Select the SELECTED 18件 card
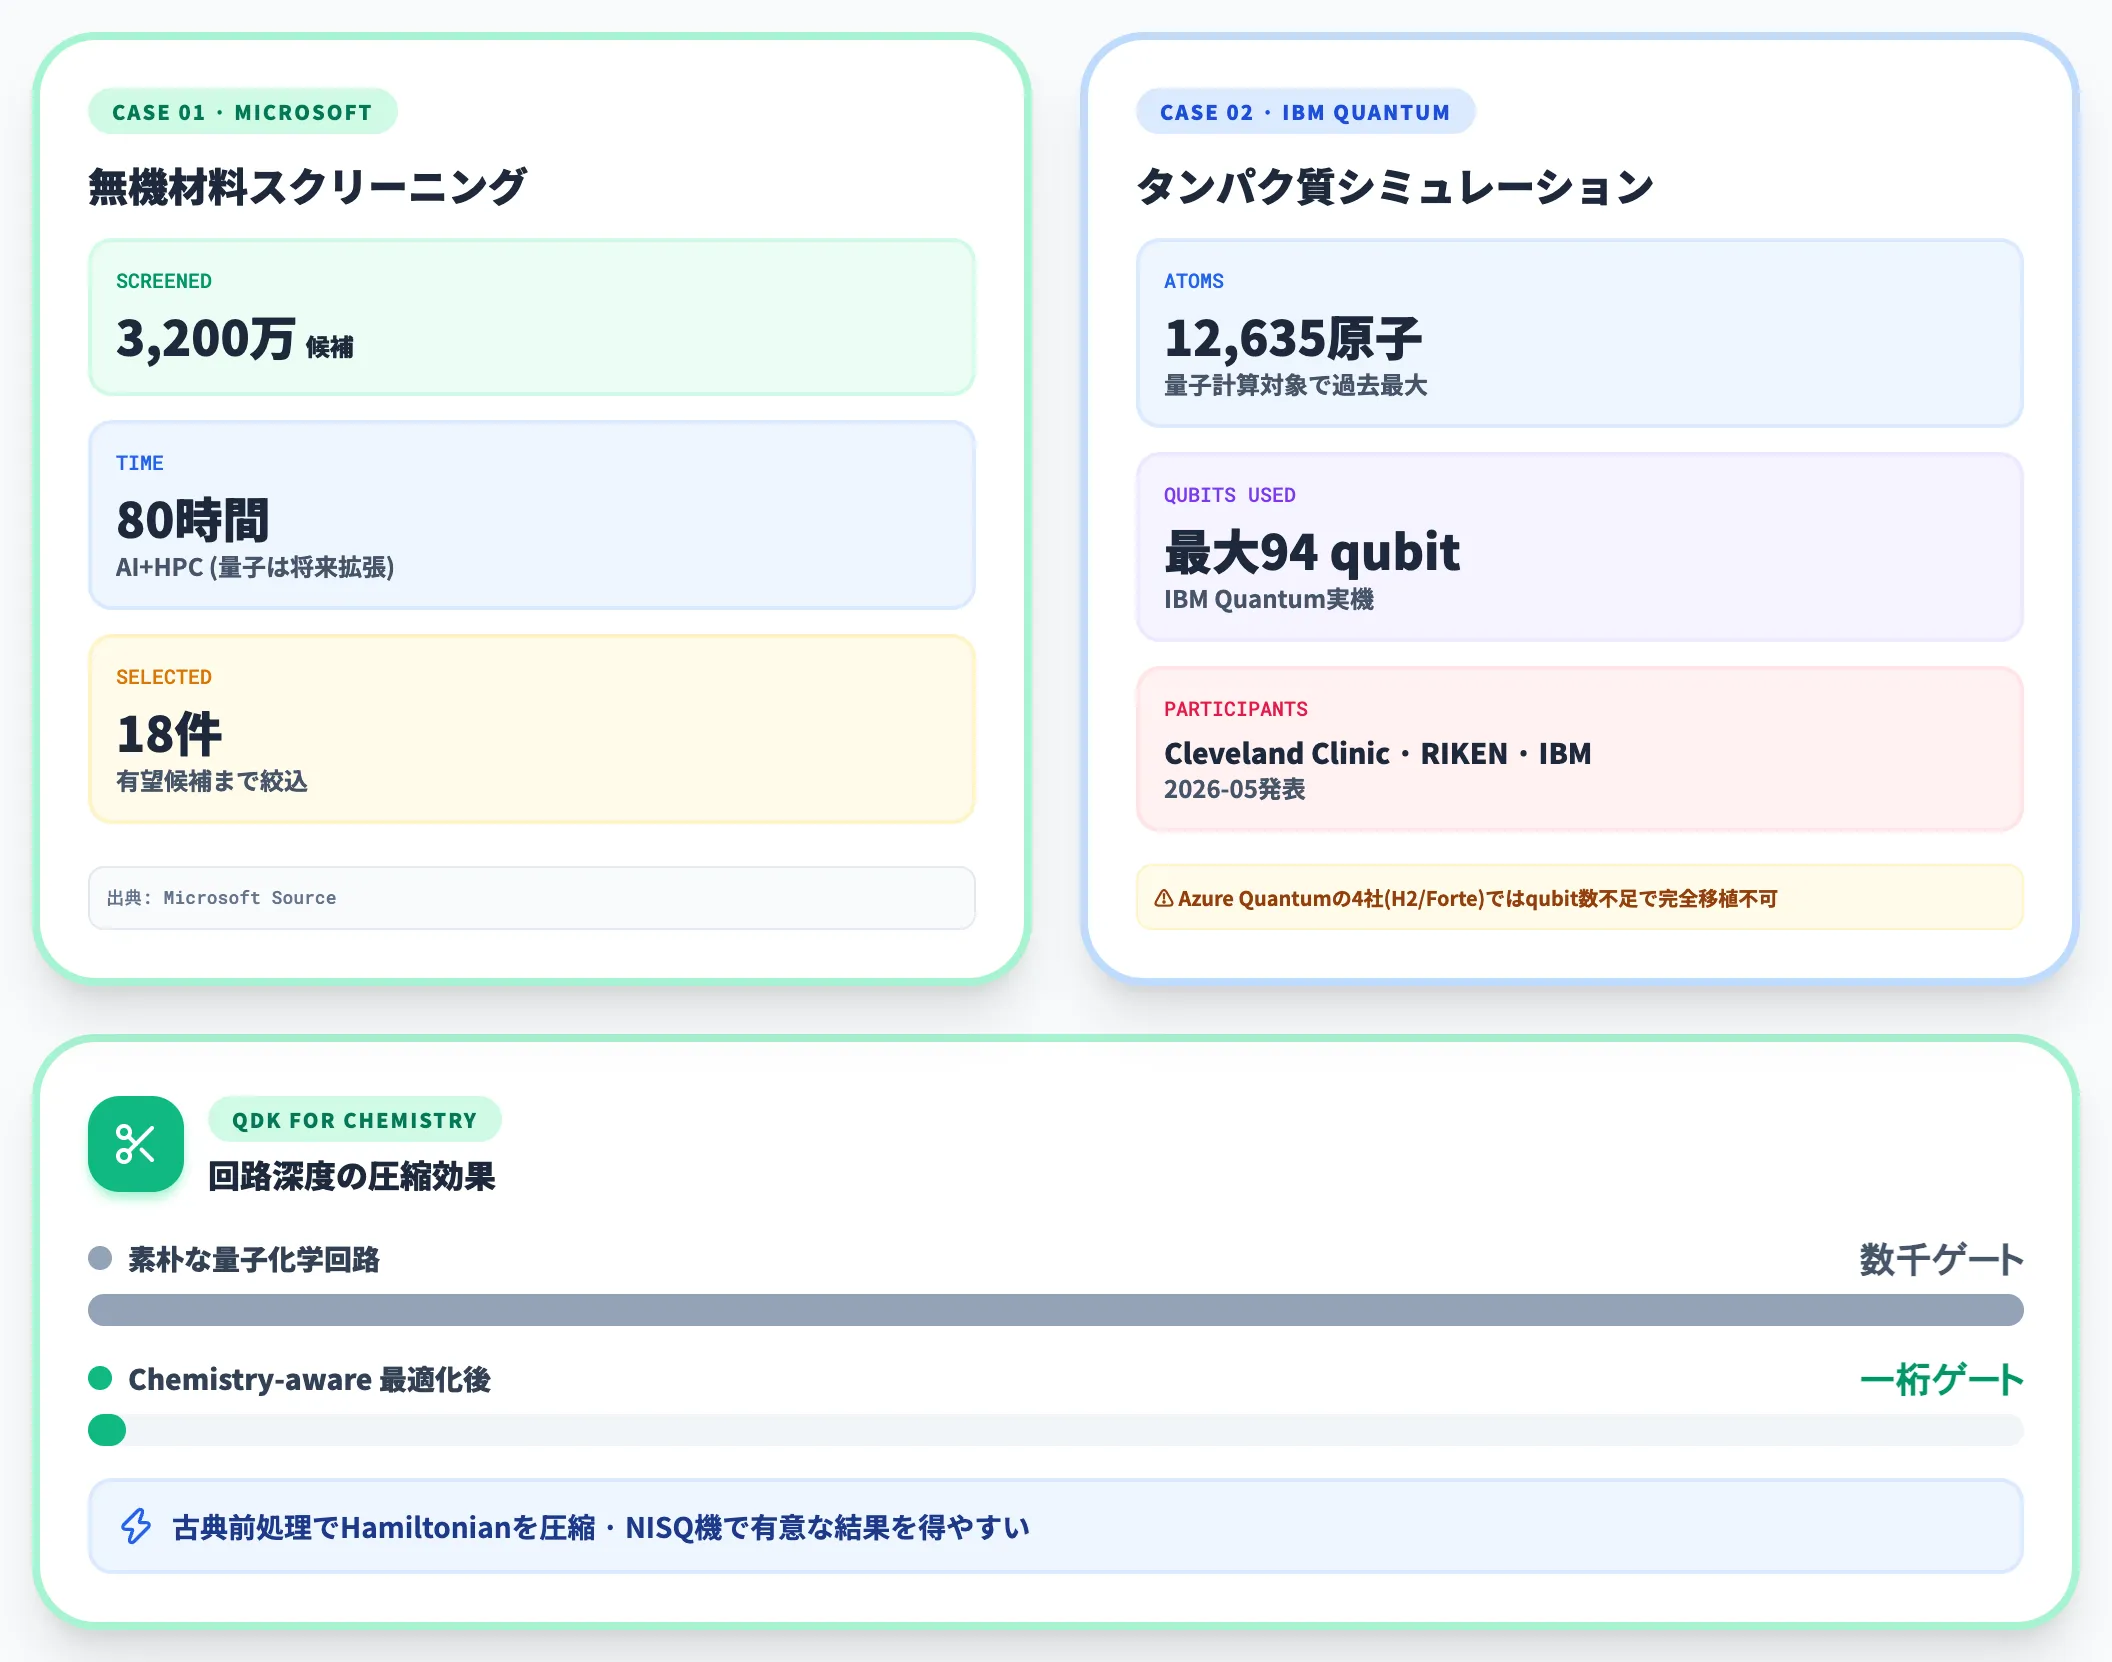2112x1662 pixels. click(x=532, y=729)
